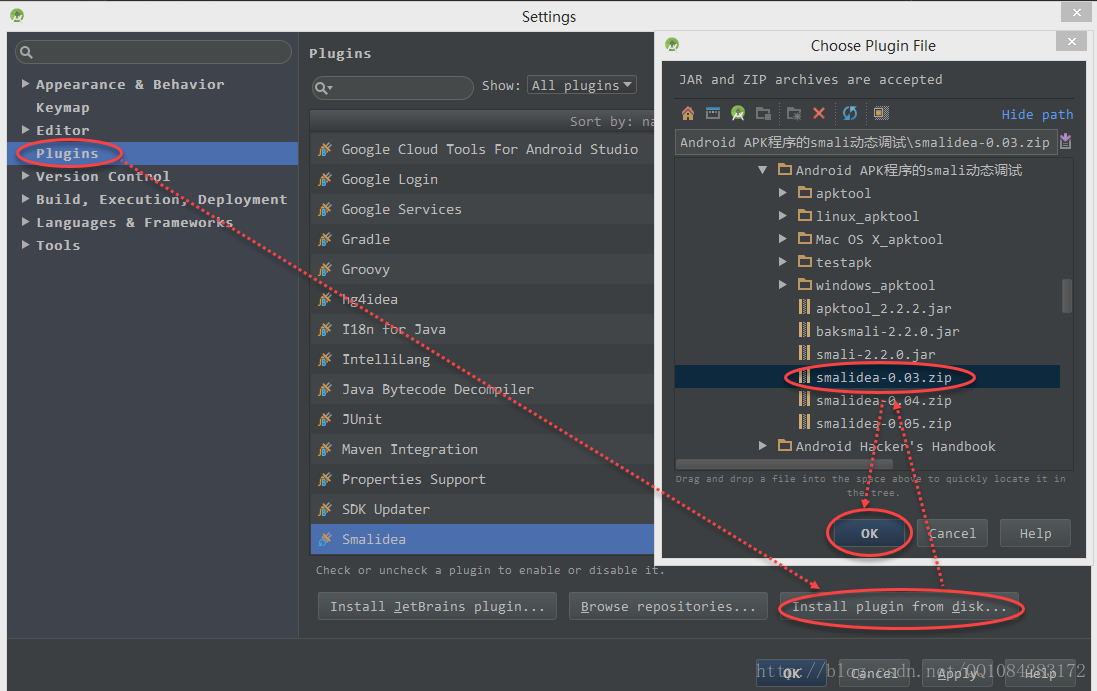Click the plugins search input field
The width and height of the screenshot is (1097, 691).
(392, 87)
